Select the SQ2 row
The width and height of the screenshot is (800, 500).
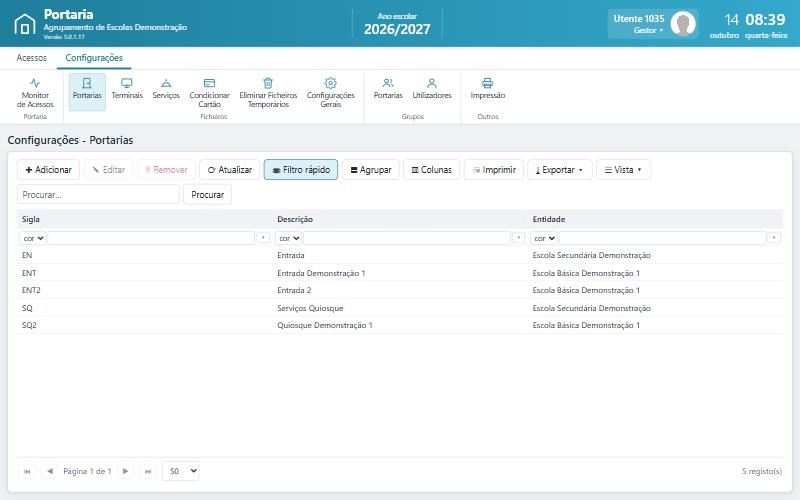click(x=400, y=326)
